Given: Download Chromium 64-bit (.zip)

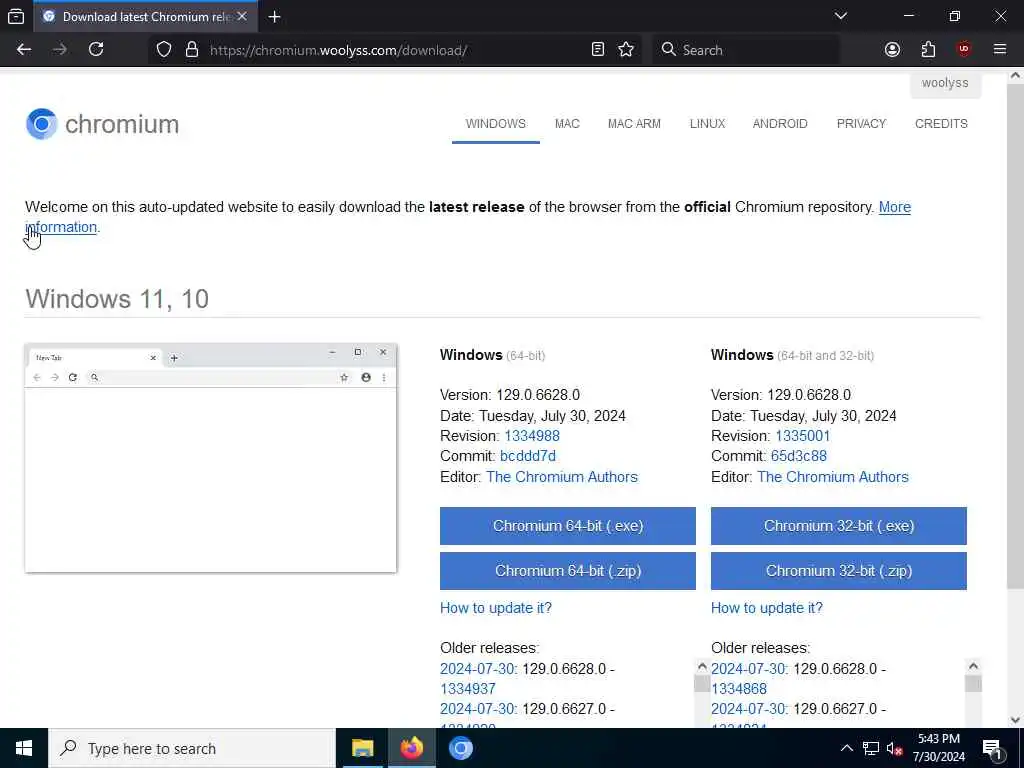Looking at the screenshot, I should click(x=568, y=571).
